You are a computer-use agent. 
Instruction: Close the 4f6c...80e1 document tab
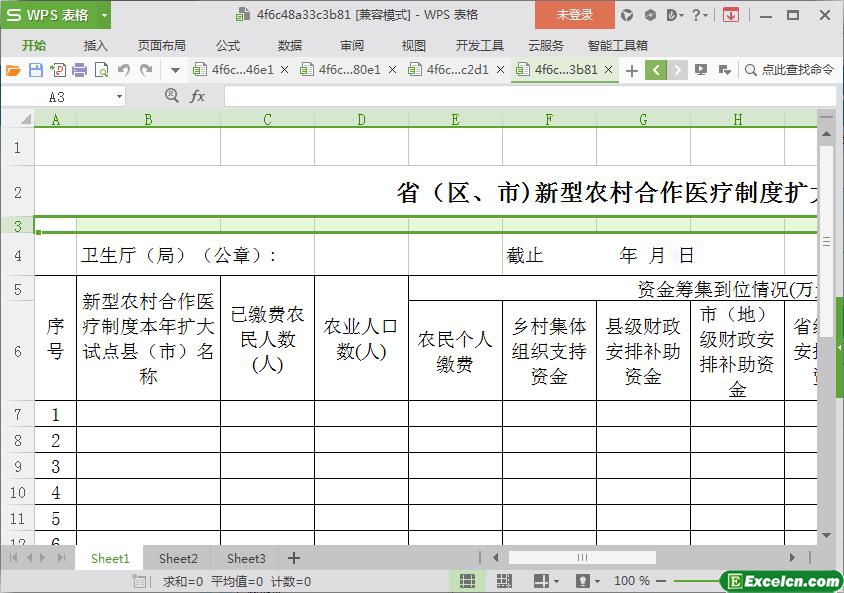[392, 70]
